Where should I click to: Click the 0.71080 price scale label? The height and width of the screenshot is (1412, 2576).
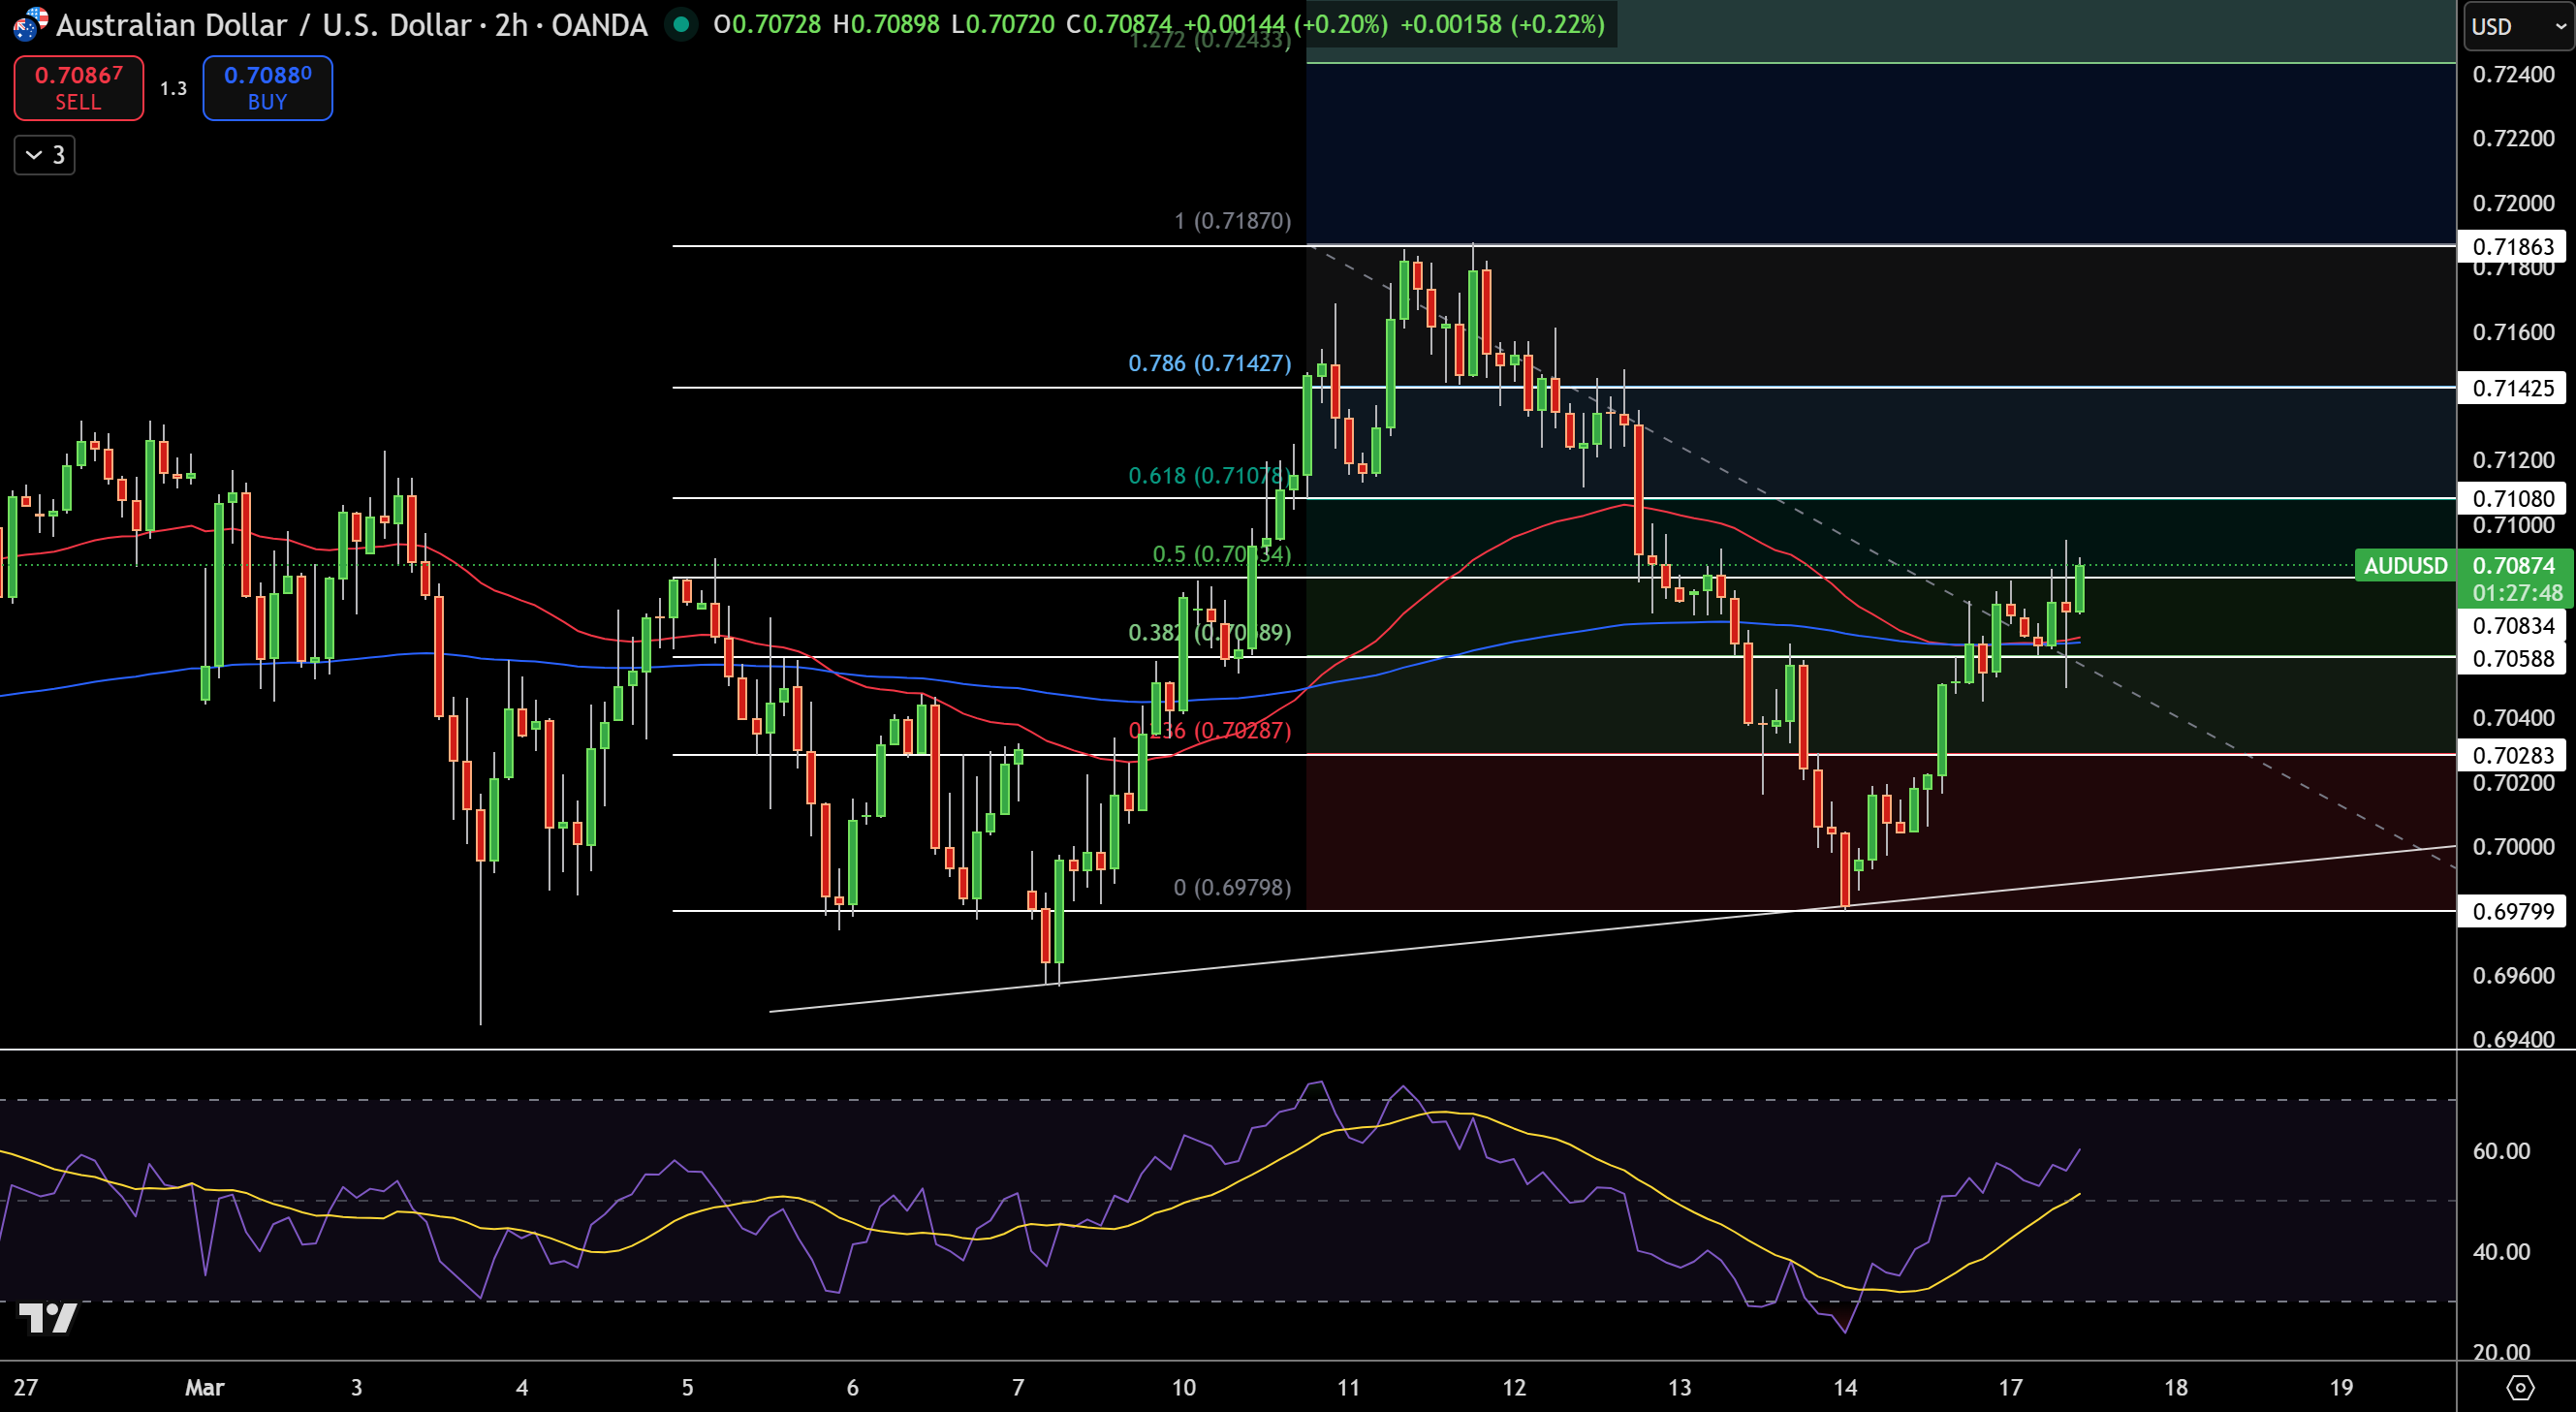pos(2512,498)
